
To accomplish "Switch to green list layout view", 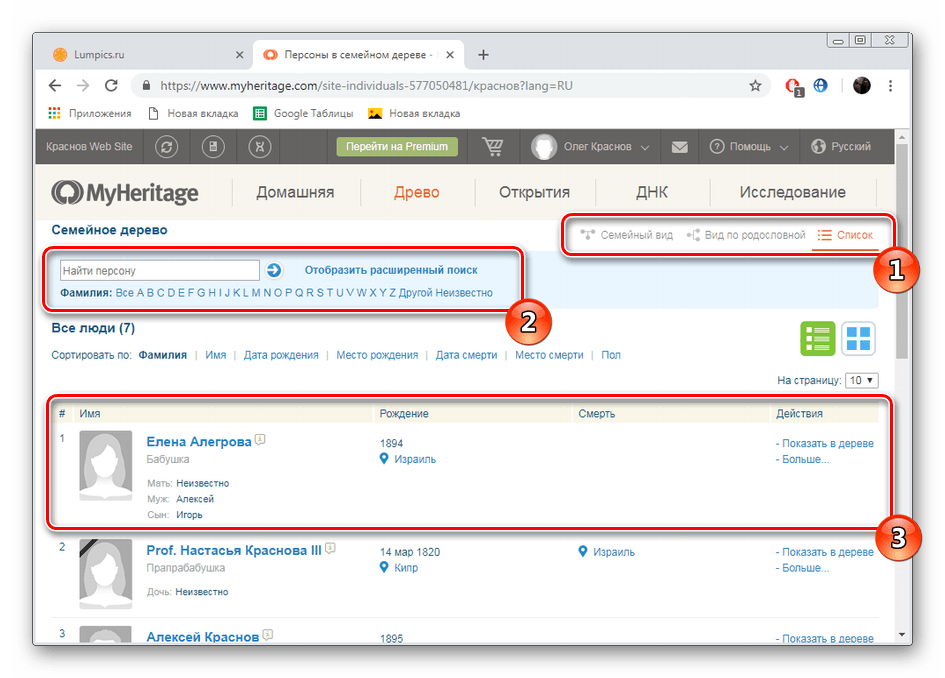I will point(817,338).
